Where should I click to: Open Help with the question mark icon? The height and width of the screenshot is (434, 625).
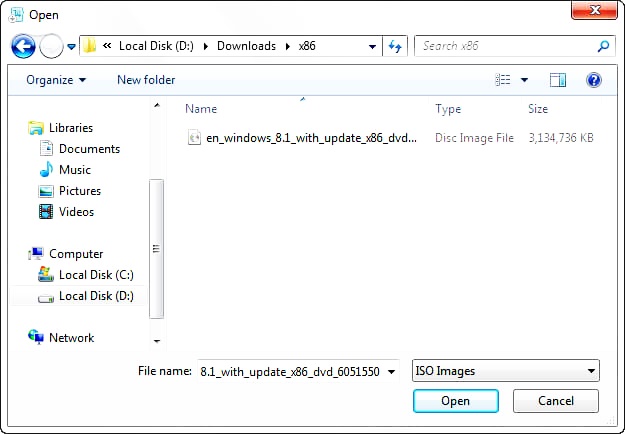tap(594, 80)
